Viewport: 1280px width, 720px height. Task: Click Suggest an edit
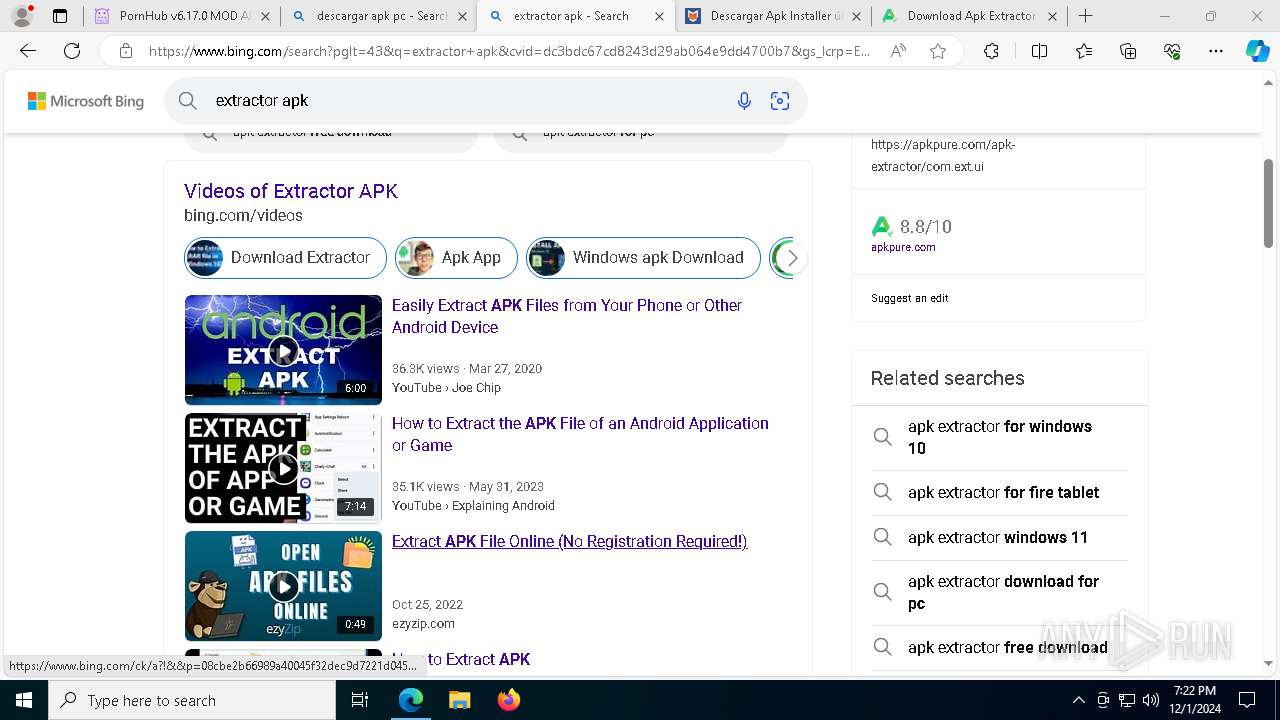[x=910, y=298]
